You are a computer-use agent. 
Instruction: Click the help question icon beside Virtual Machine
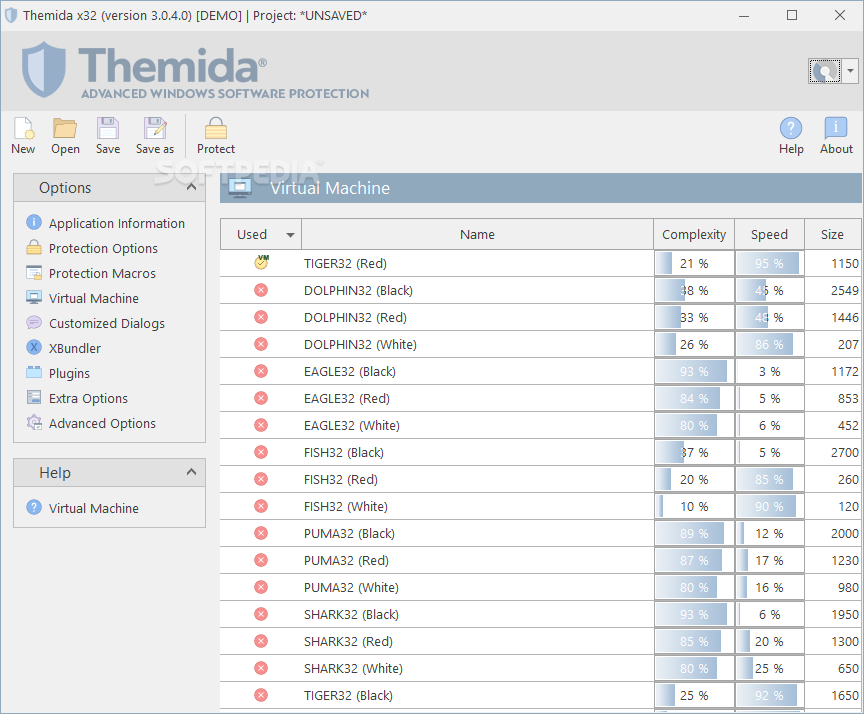[34, 507]
